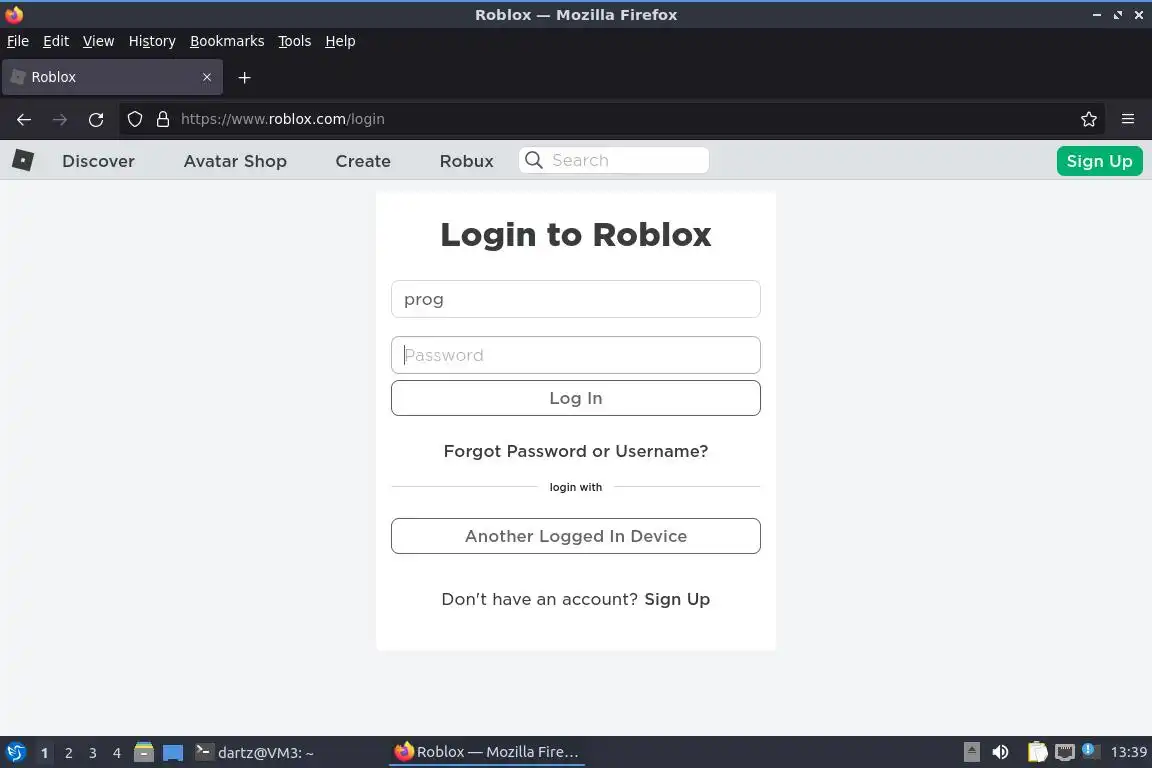Viewport: 1152px width, 768px height.
Task: Open dartz@VM3 terminal taskbar item
Action: coord(255,753)
